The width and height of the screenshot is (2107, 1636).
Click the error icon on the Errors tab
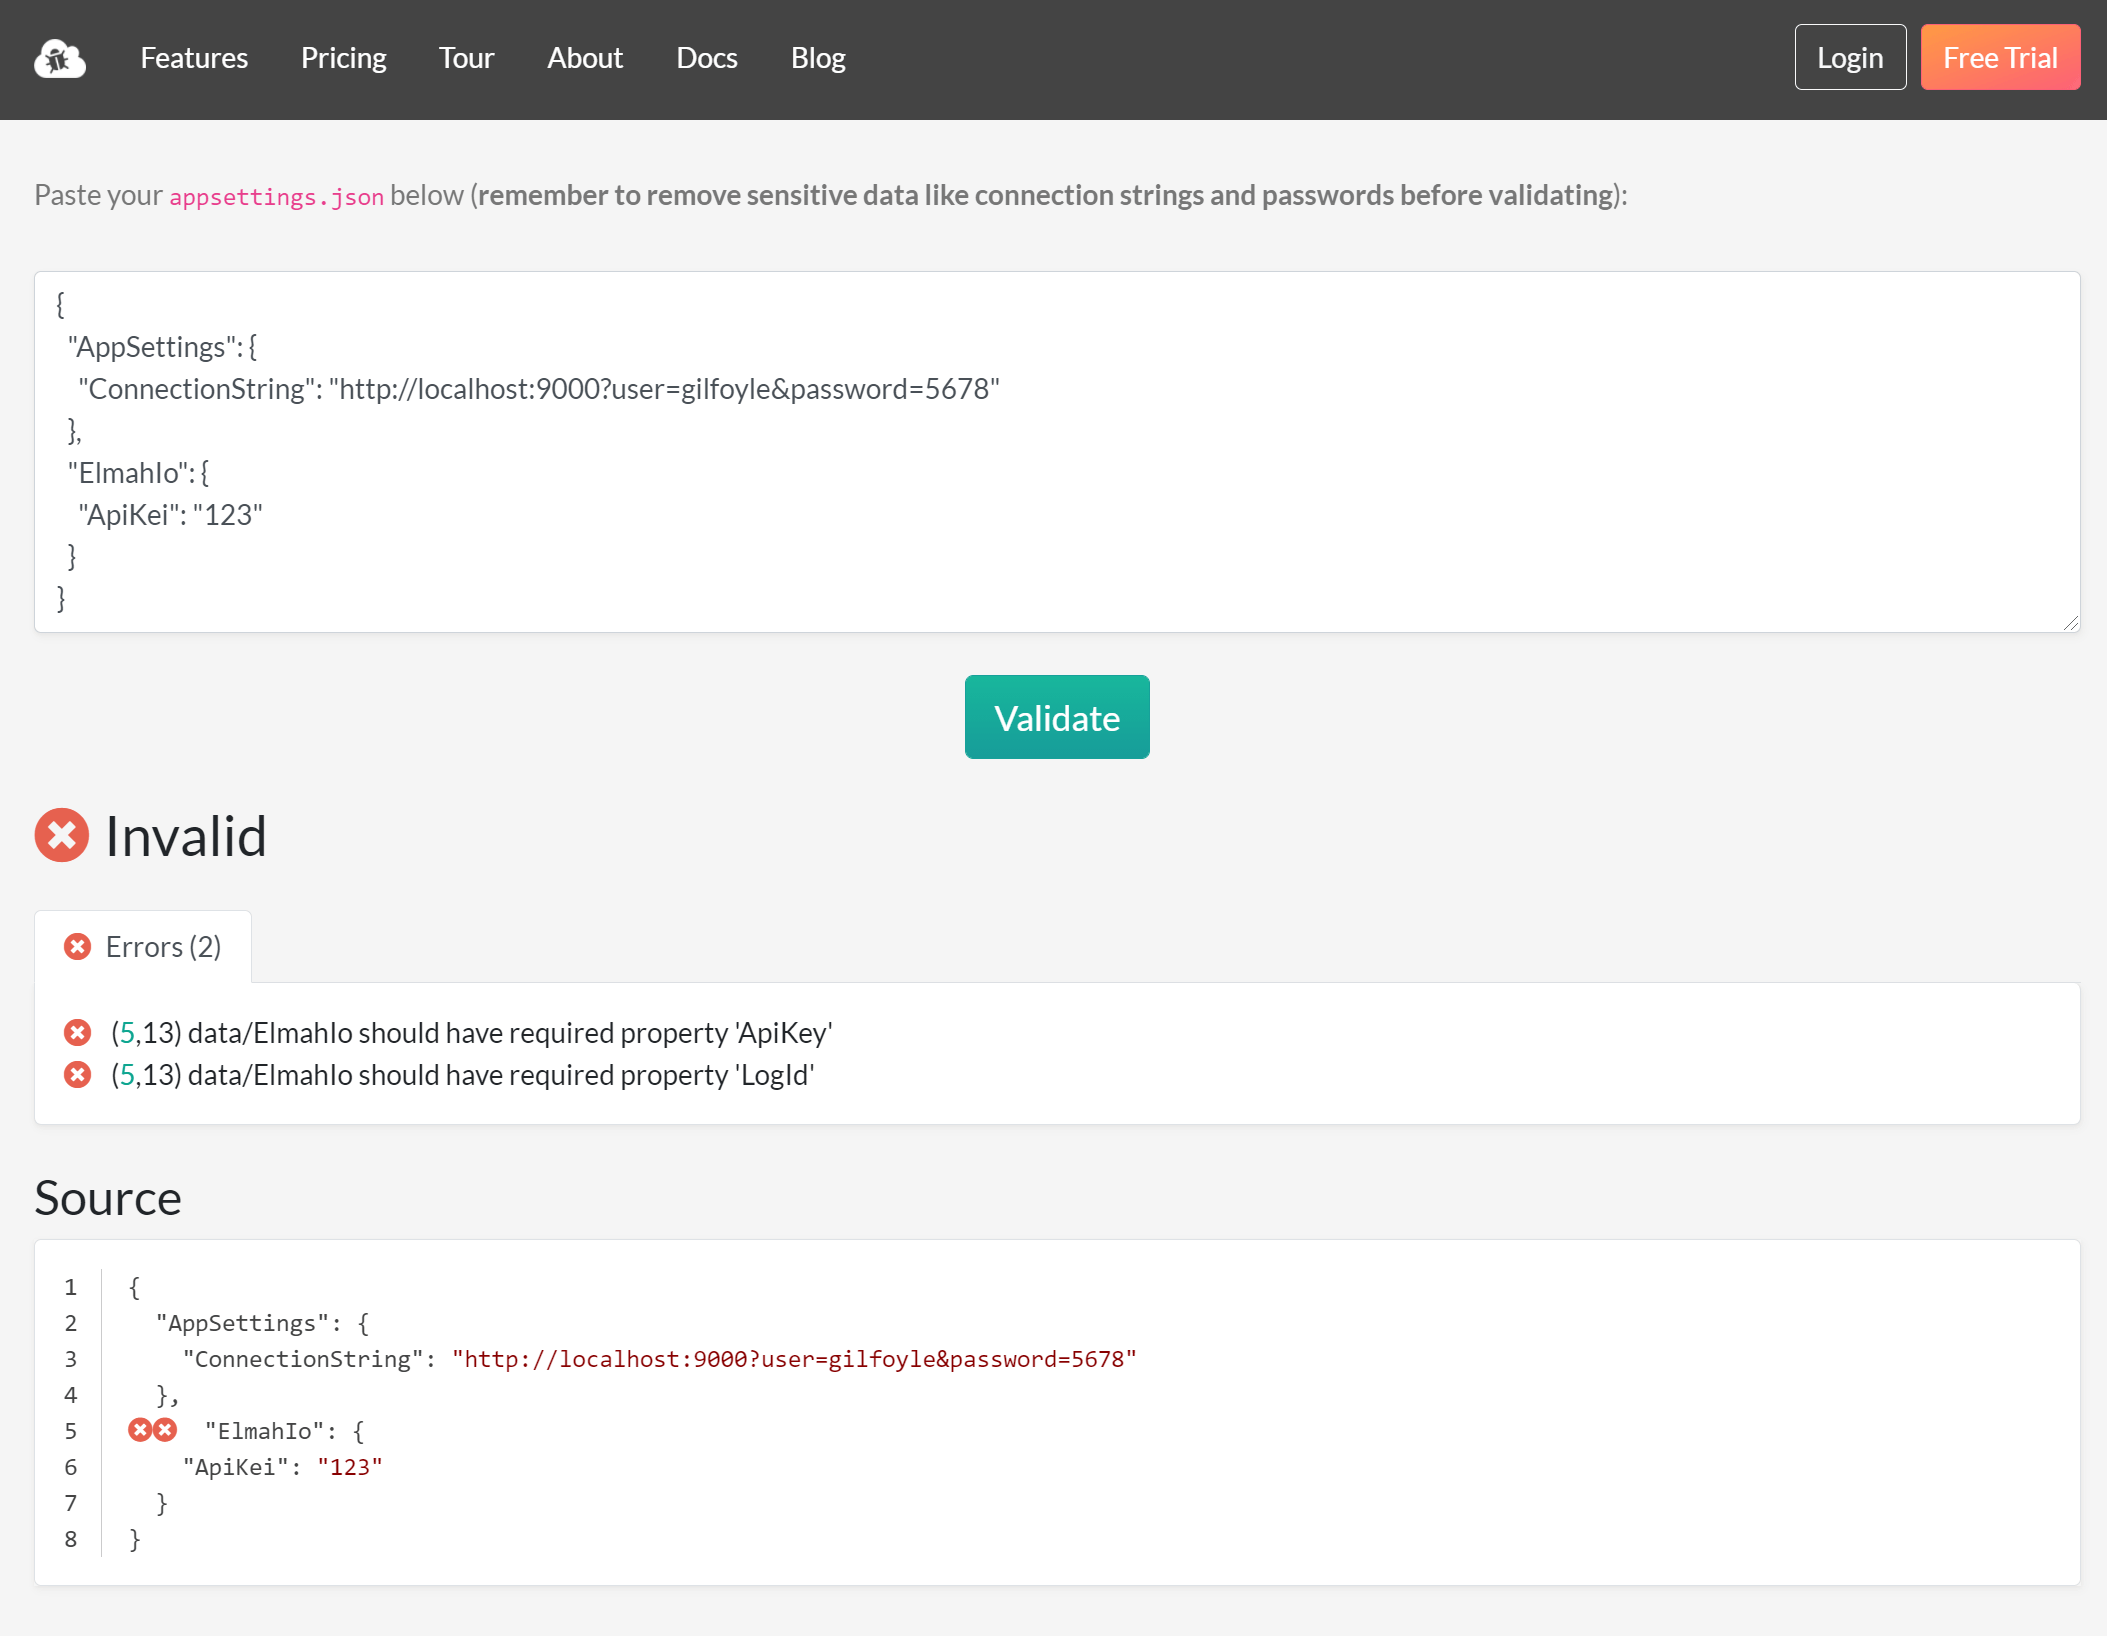tap(78, 946)
